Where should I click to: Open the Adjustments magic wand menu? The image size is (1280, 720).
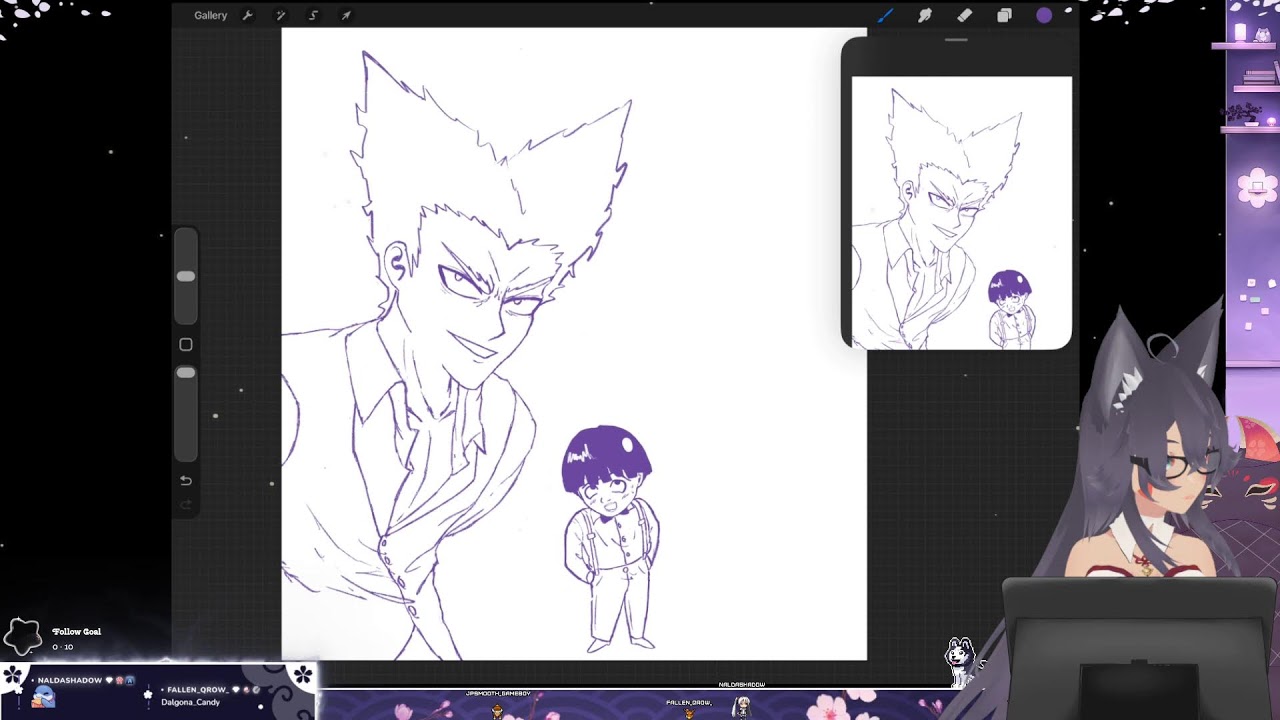tap(280, 15)
